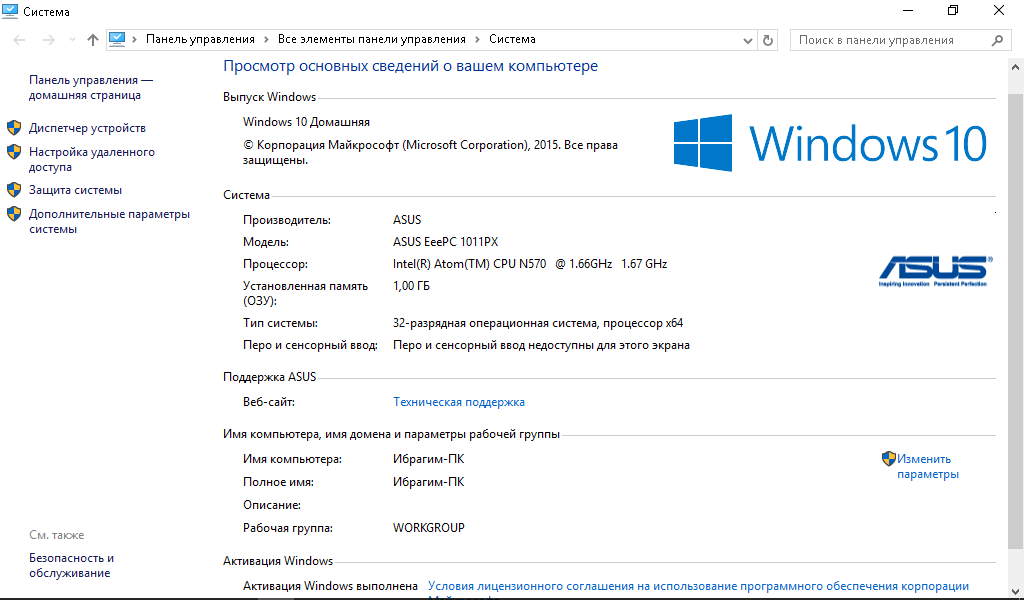Click shield icon beside 'Изменить параметры'
The width and height of the screenshot is (1024, 600).
pos(888,458)
